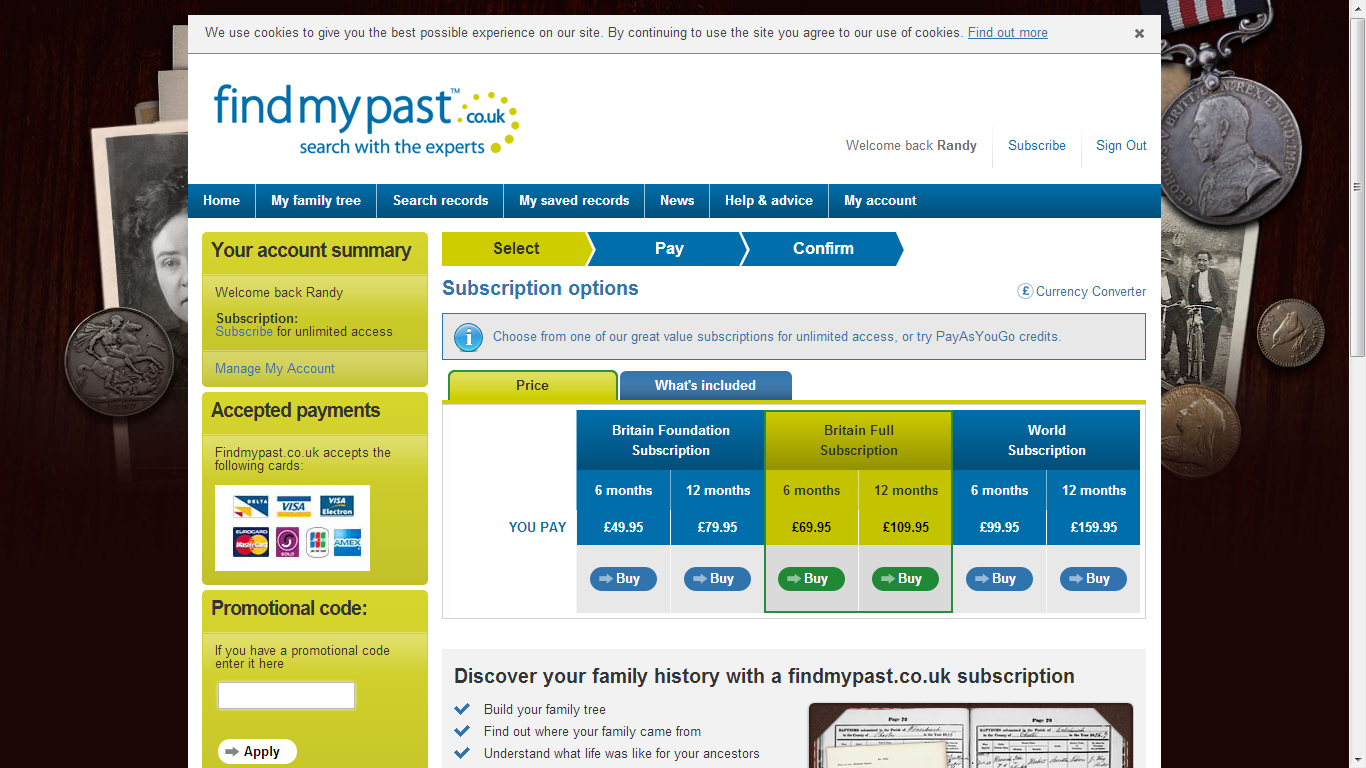Switch to the Price tab
Screen dimensions: 1366x768
(x=532, y=385)
